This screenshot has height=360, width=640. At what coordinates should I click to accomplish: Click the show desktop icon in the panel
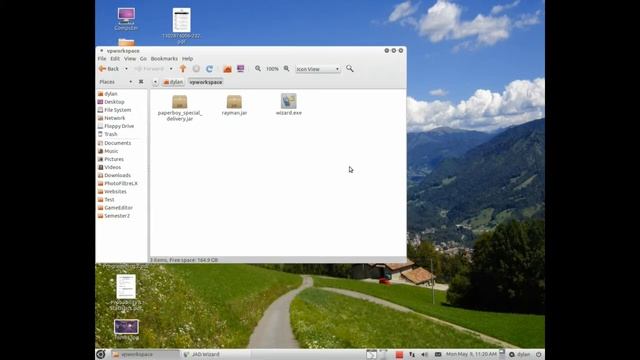[x=371, y=354]
